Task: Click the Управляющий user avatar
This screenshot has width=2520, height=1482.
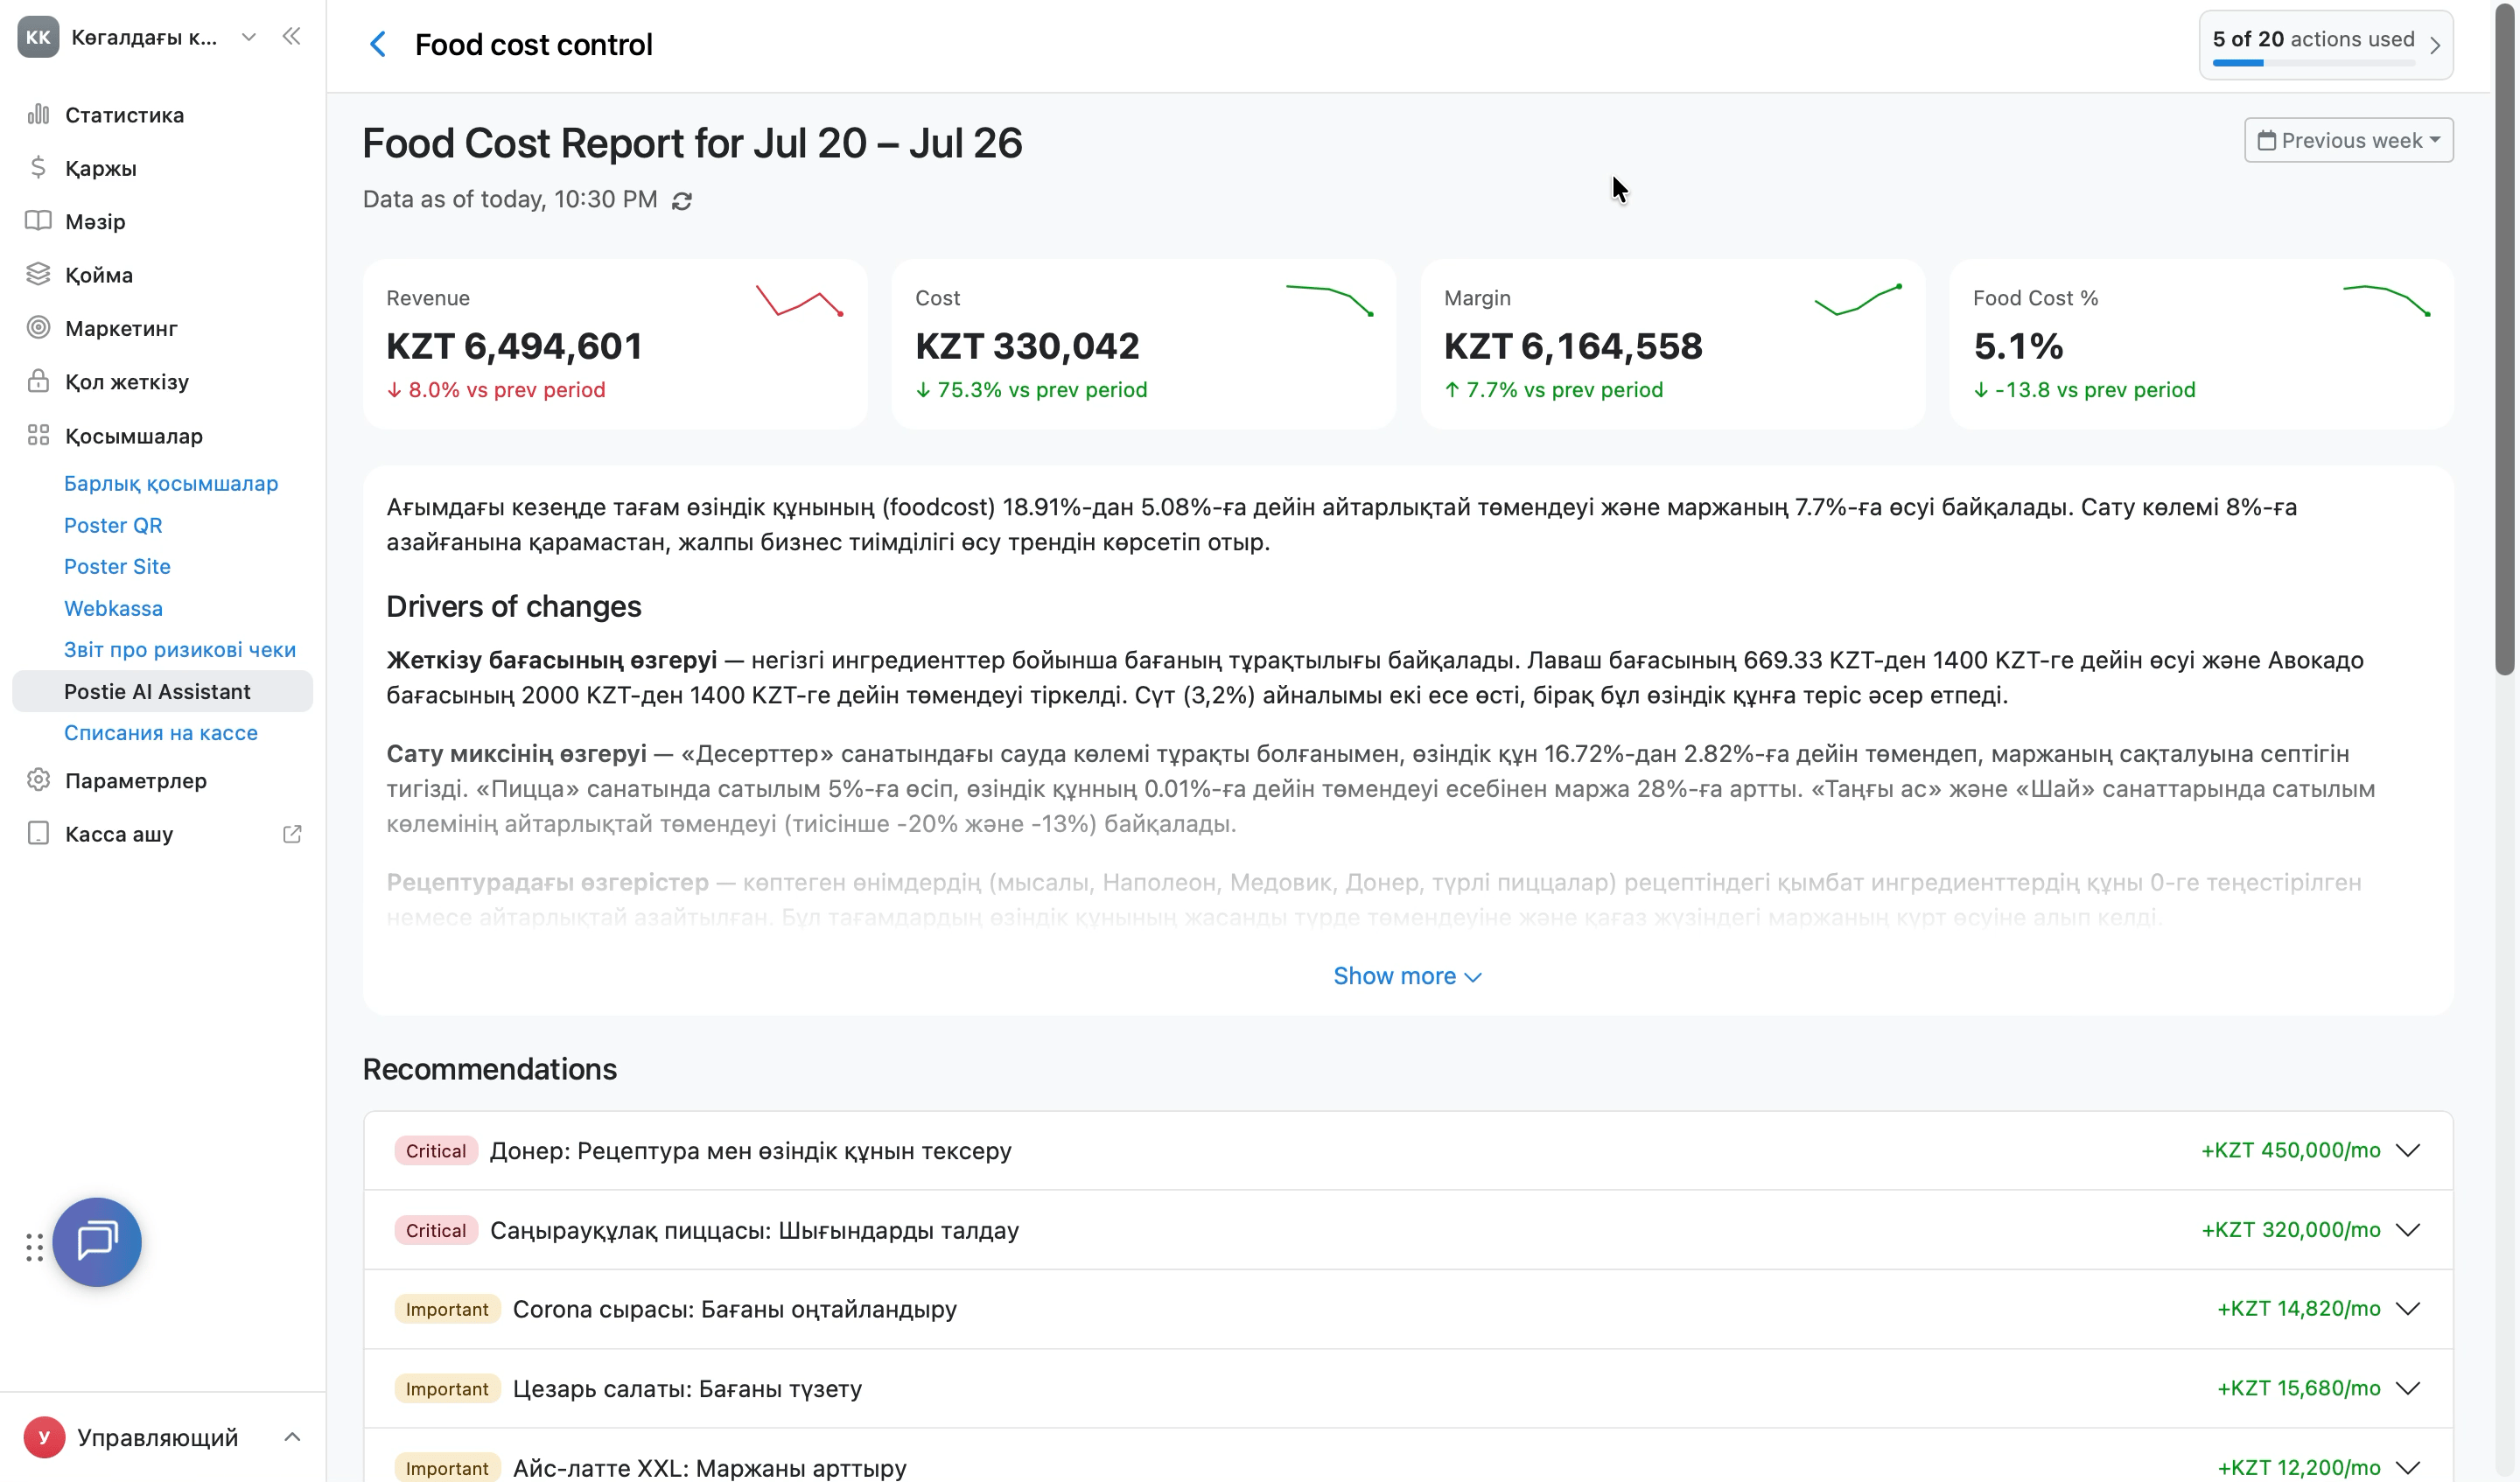Action: (x=44, y=1437)
